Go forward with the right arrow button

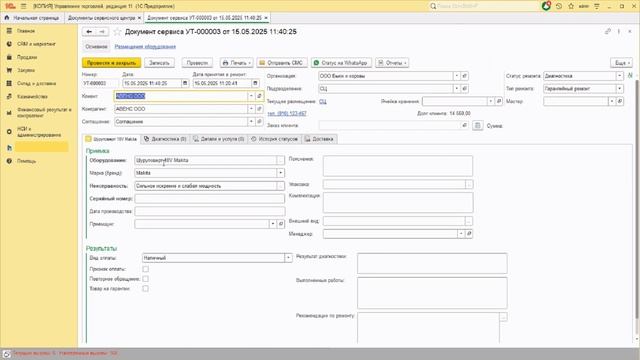point(102,32)
